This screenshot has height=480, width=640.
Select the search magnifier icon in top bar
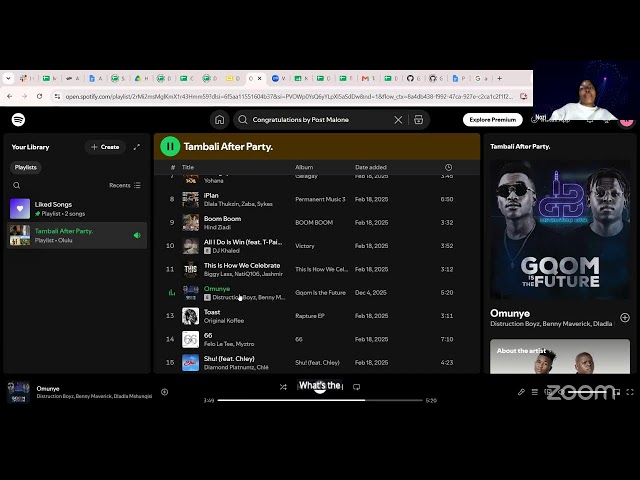[x=243, y=120]
